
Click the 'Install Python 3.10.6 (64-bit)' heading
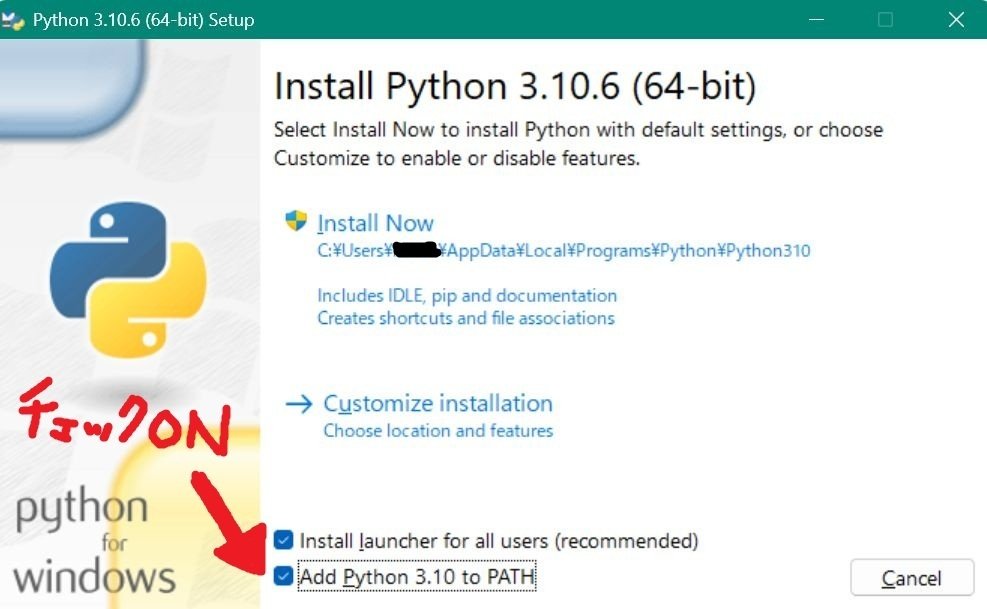pos(515,86)
